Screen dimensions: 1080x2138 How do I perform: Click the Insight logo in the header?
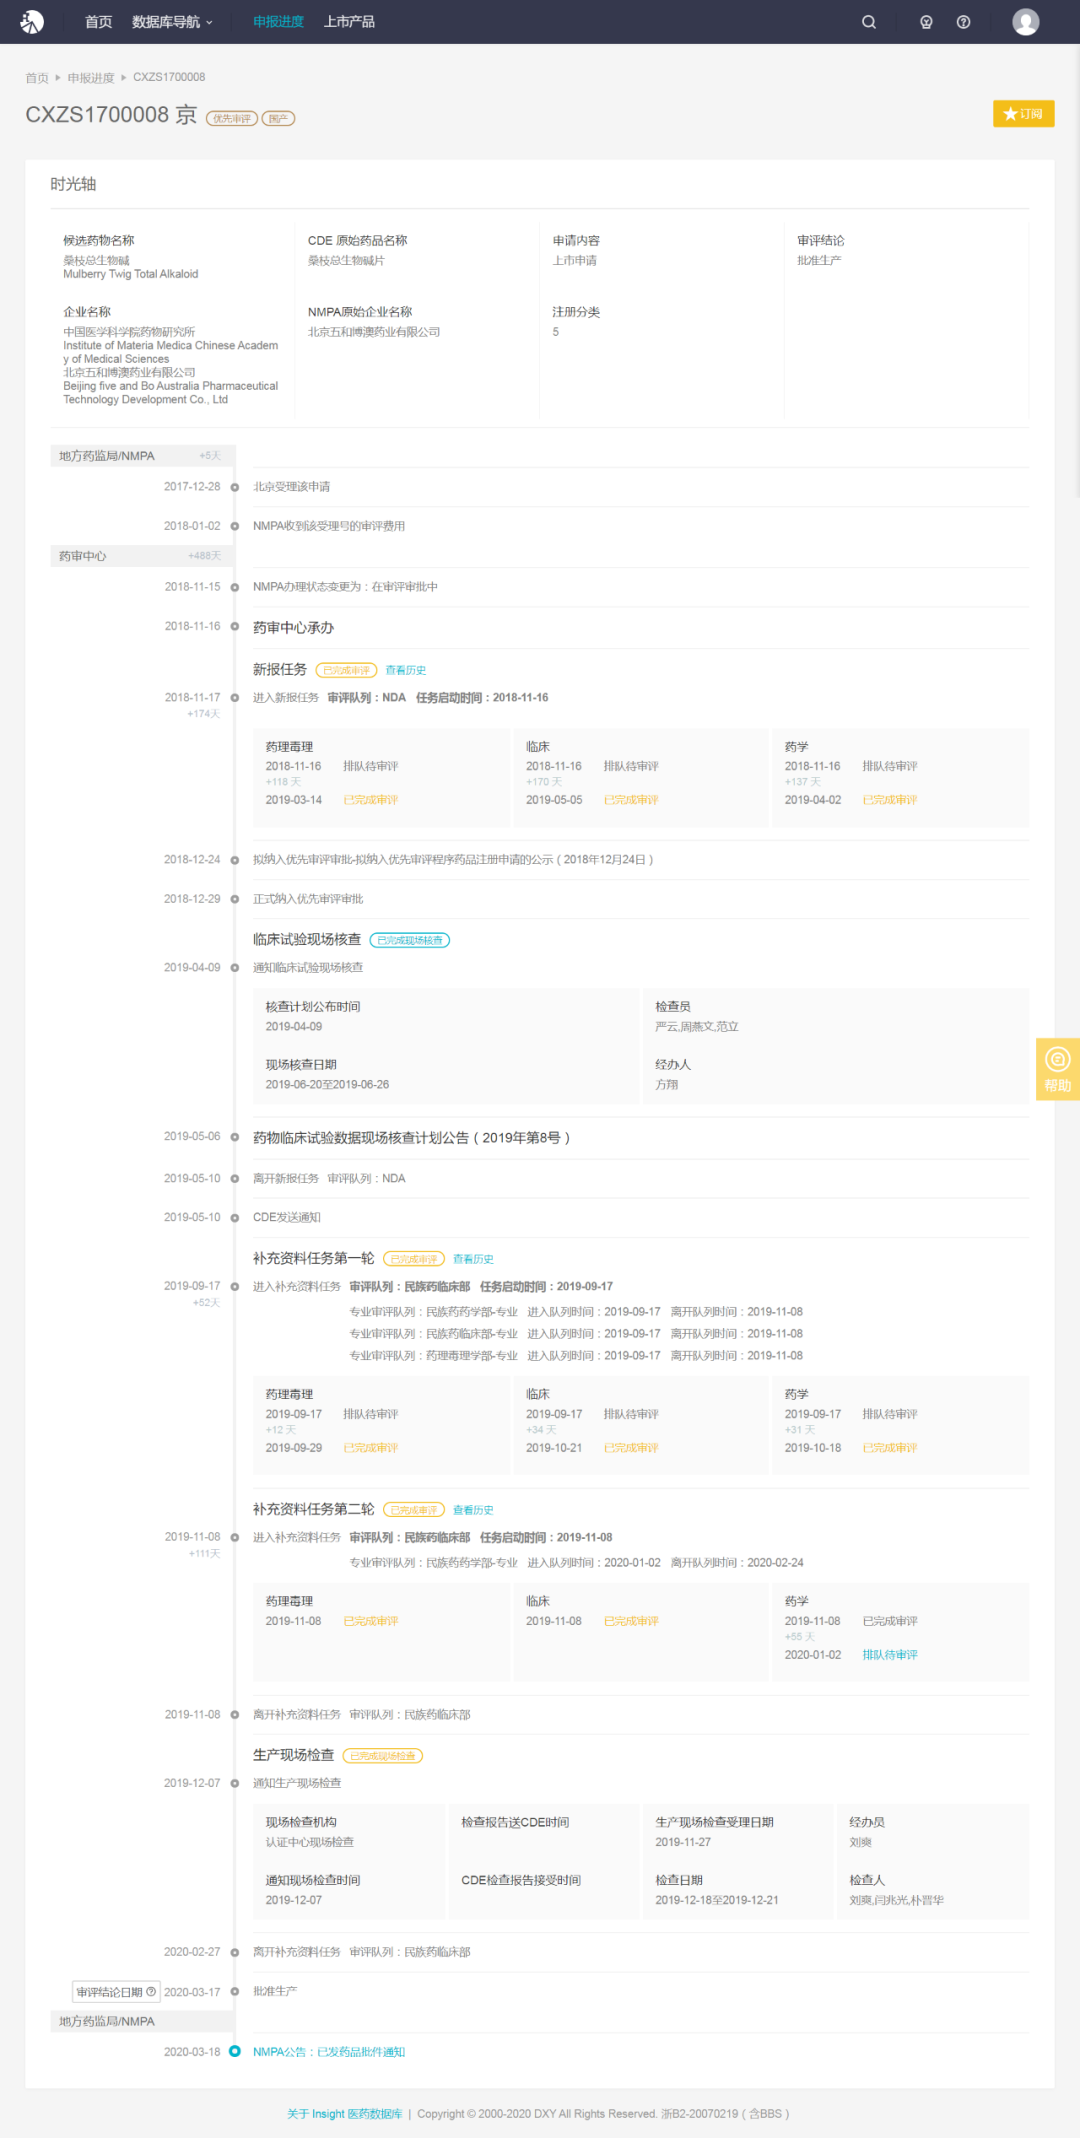32,21
